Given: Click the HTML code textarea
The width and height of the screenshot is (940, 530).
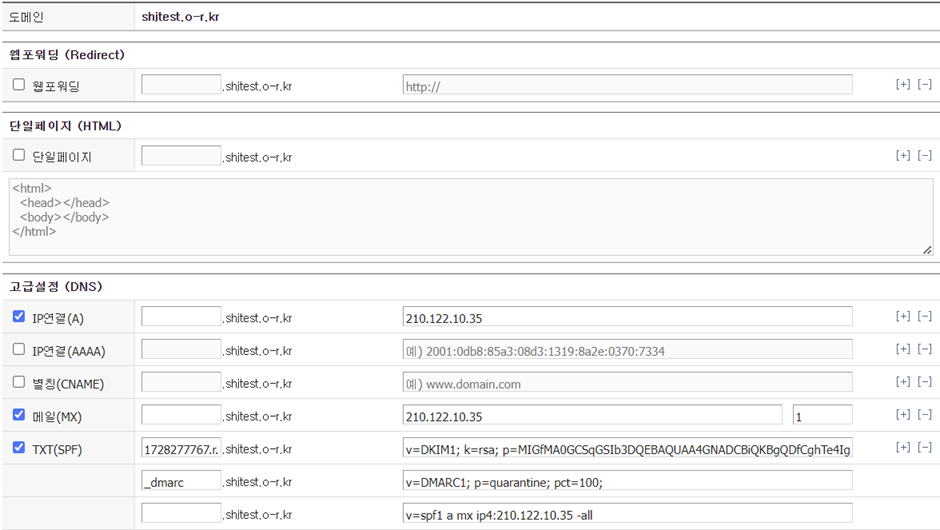Looking at the screenshot, I should point(470,217).
